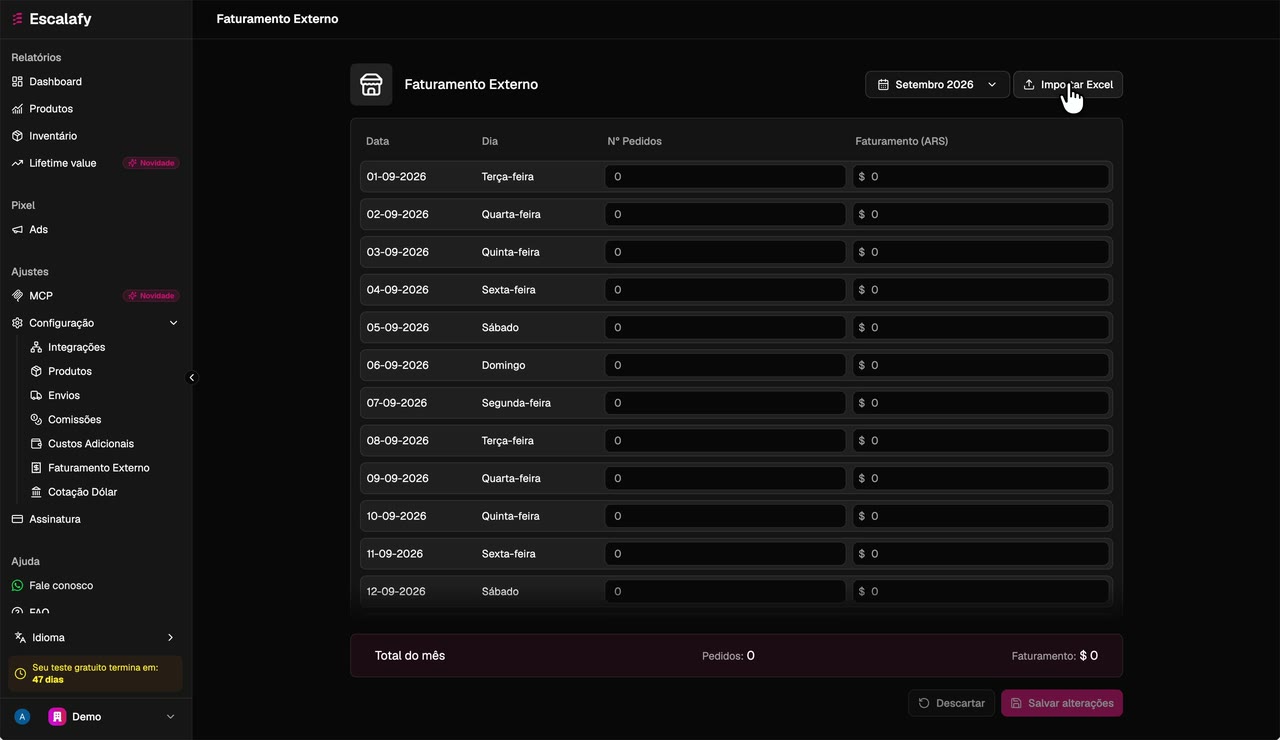
Task: Click Descartar to discard changes
Action: click(x=951, y=703)
